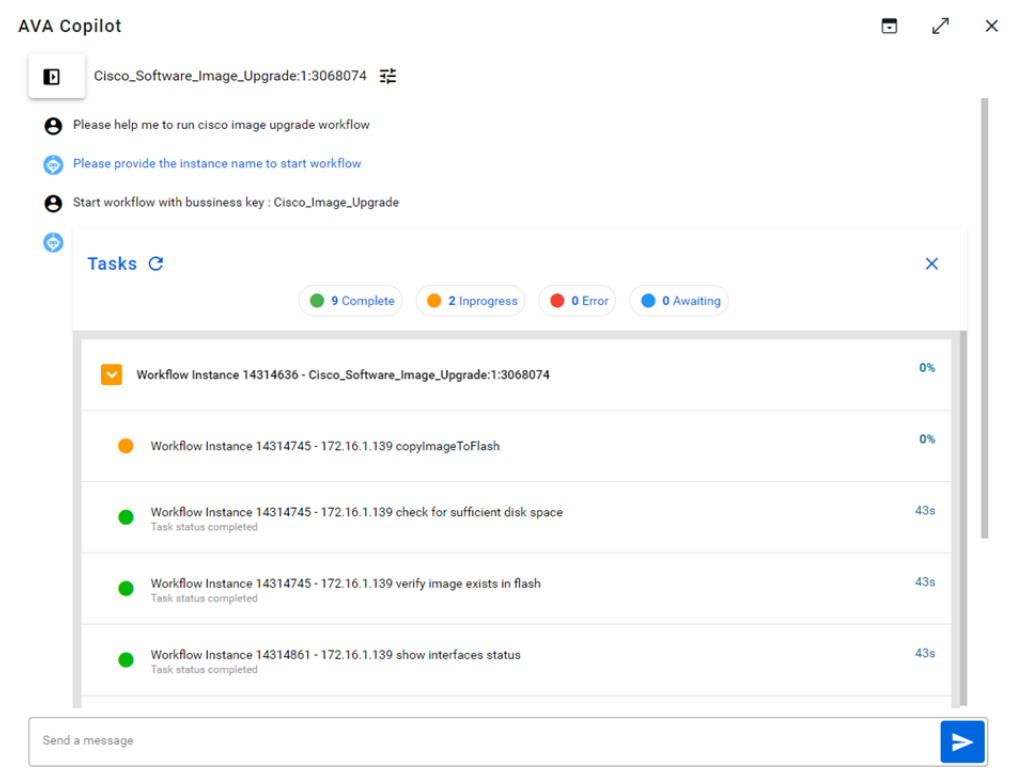Expand AVA Copilot to full screen

[940, 26]
